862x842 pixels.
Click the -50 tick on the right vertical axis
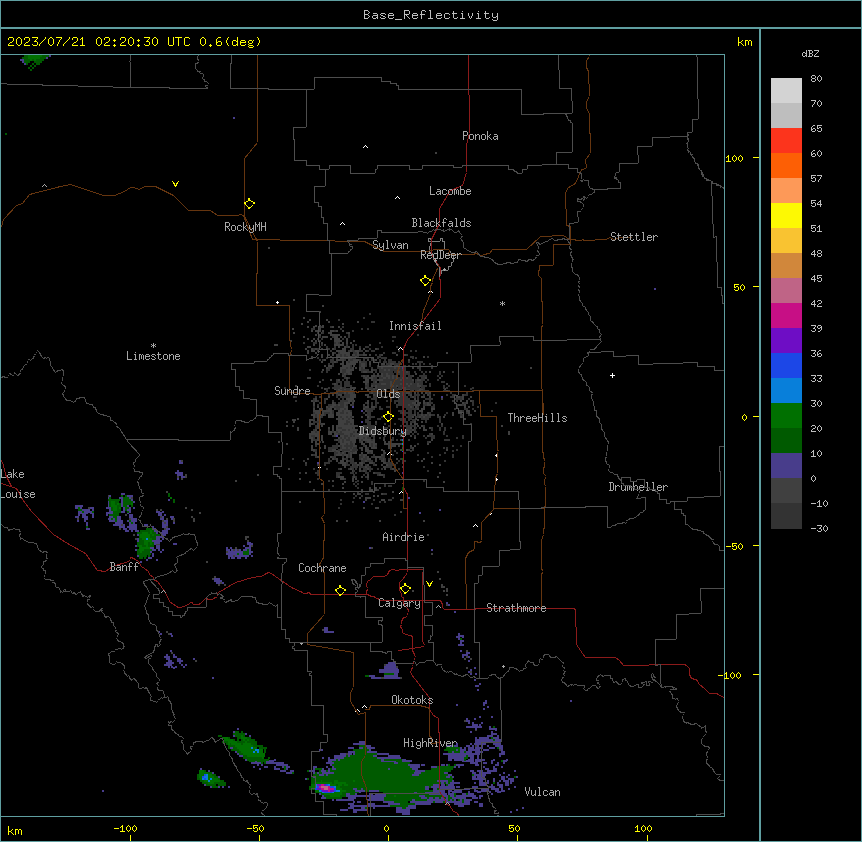coord(734,546)
